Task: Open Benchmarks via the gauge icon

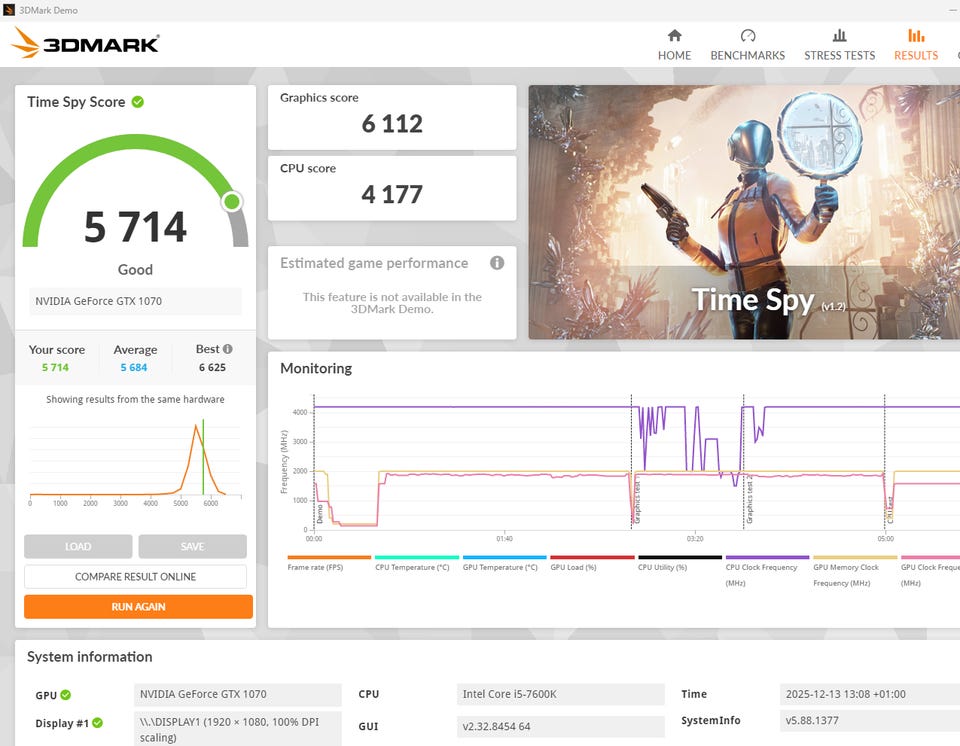Action: (747, 36)
